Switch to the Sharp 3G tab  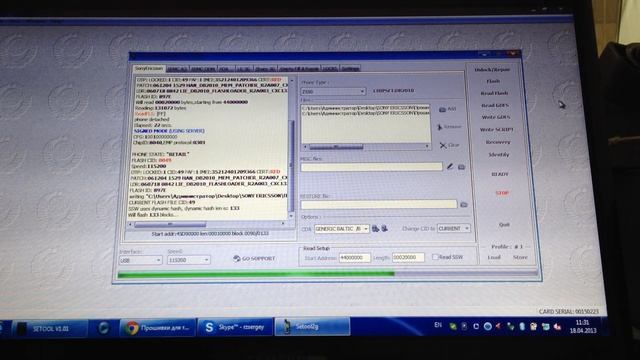click(x=265, y=69)
